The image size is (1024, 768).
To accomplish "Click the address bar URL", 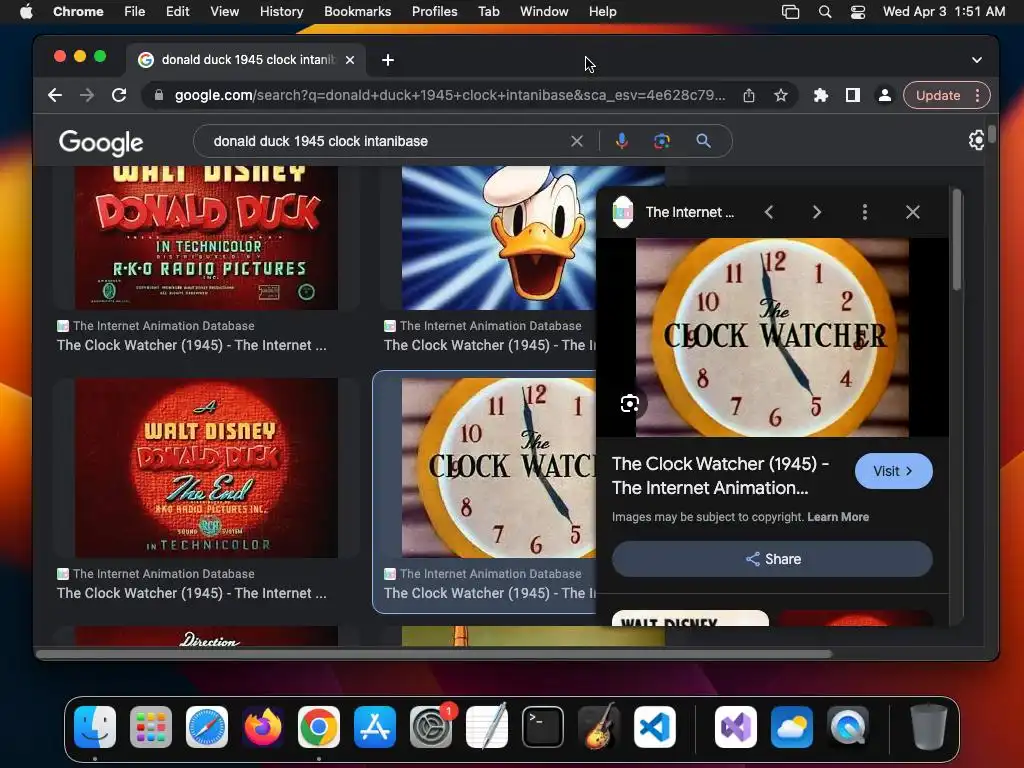I will click(x=449, y=95).
